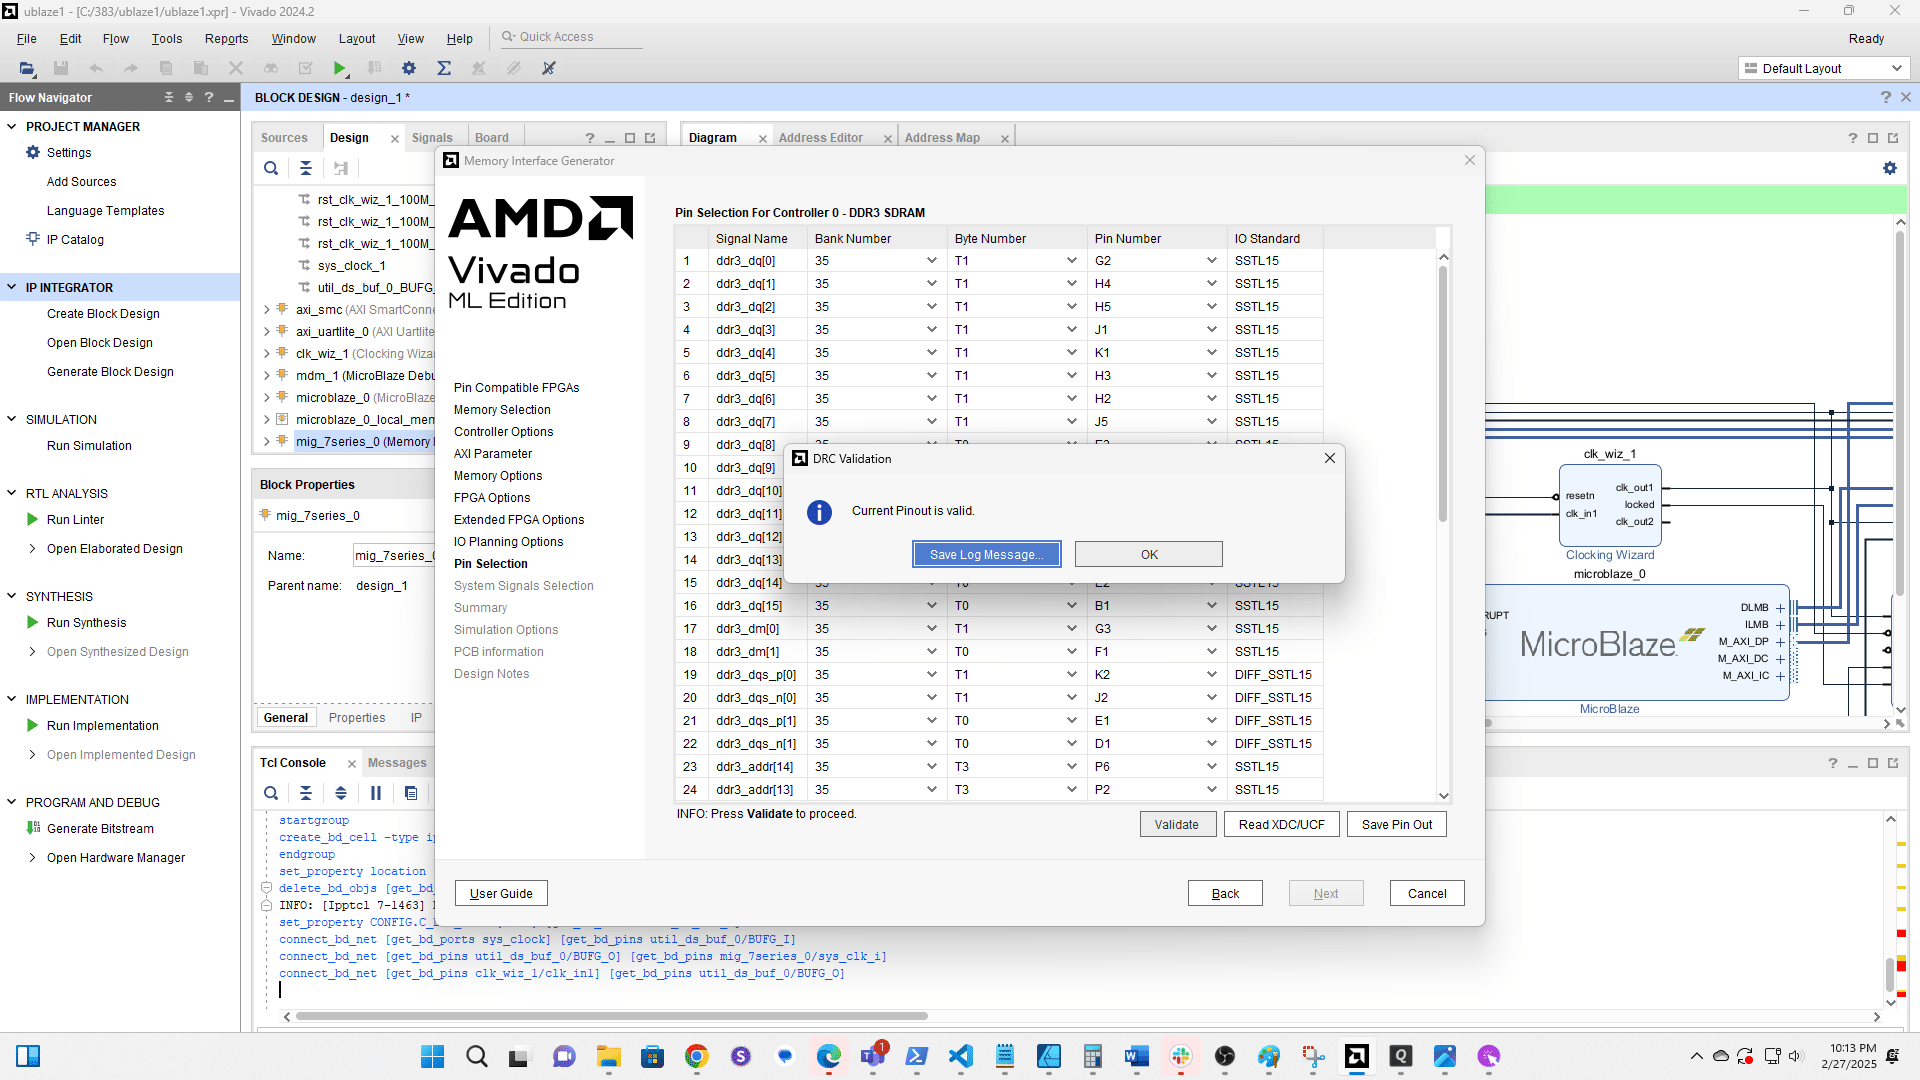
Task: Collapse the IP INTEGRATOR section
Action: click(x=12, y=287)
